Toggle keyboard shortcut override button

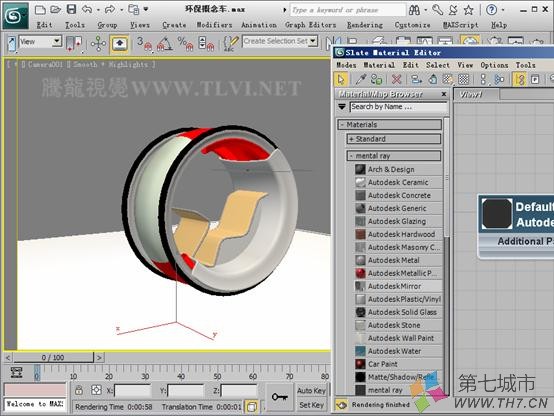click(119, 44)
